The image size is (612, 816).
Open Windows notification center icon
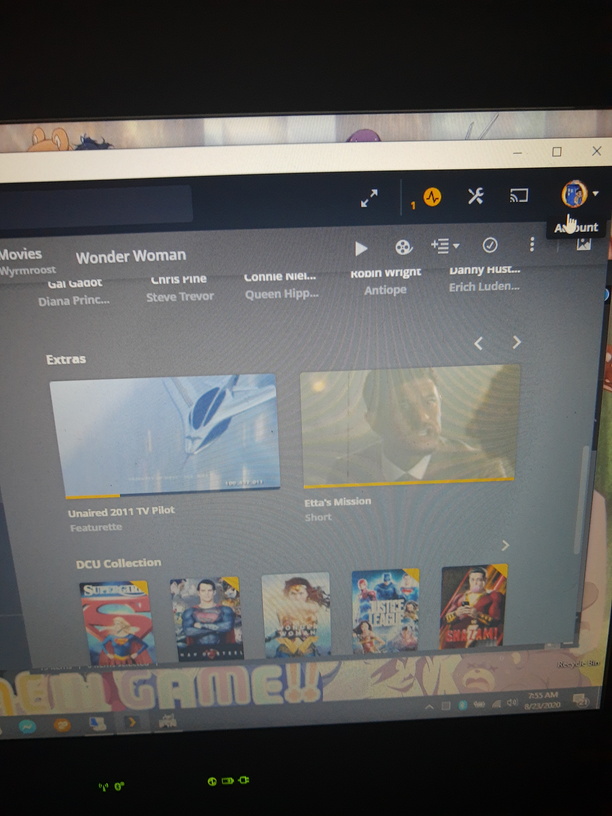click(581, 700)
